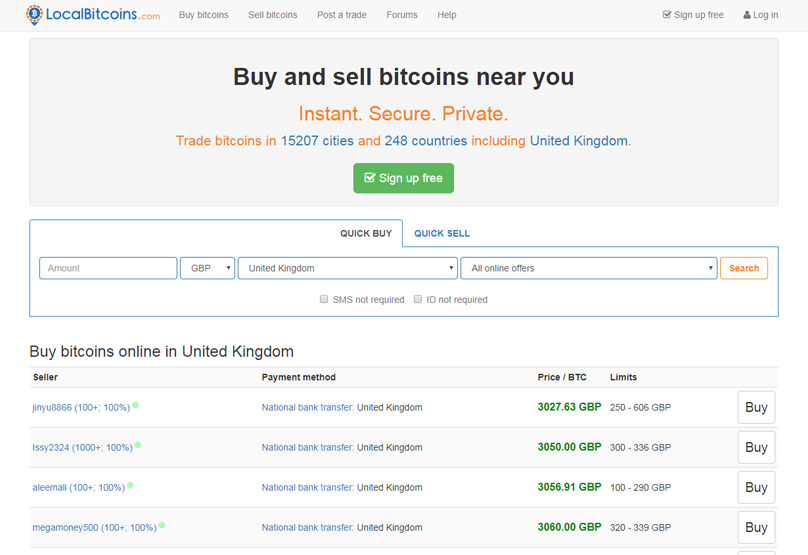
Task: Click green status dot beside megamoney500
Action: pos(162,526)
